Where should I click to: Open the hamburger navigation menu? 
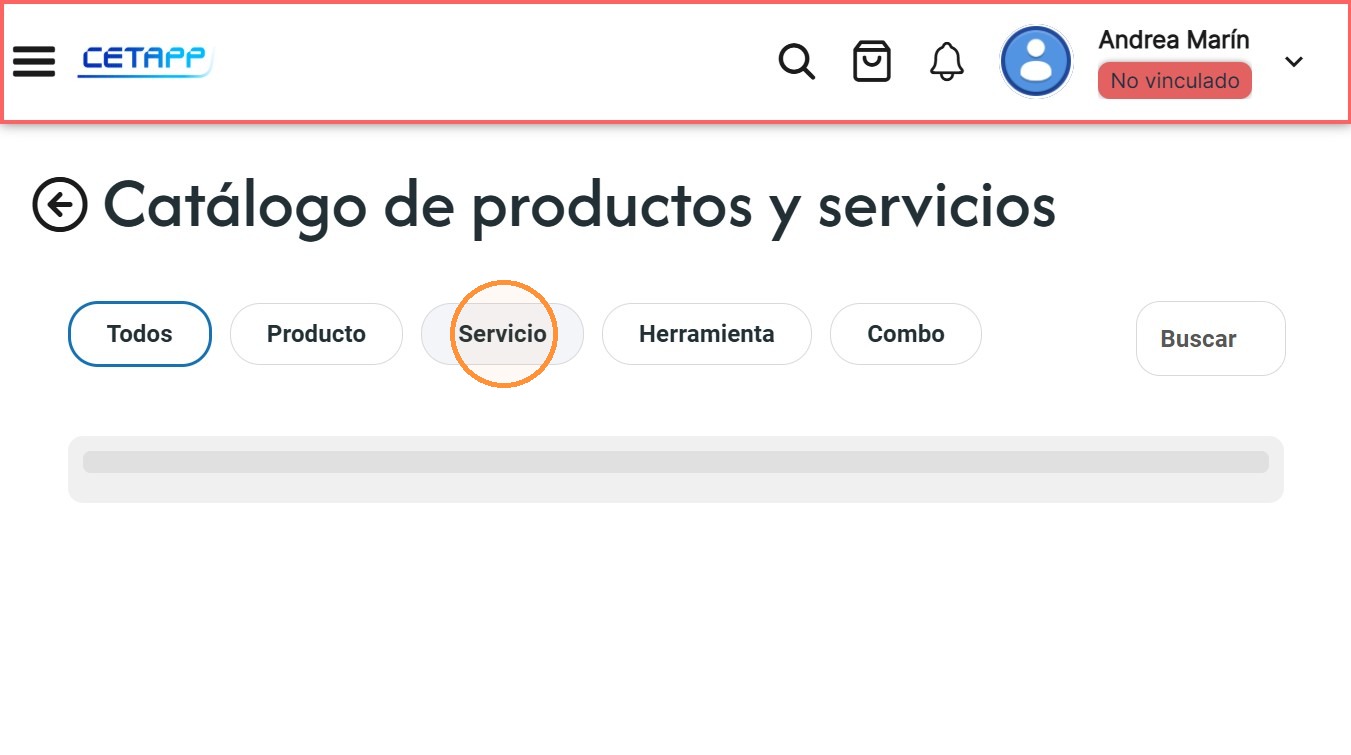tap(34, 61)
